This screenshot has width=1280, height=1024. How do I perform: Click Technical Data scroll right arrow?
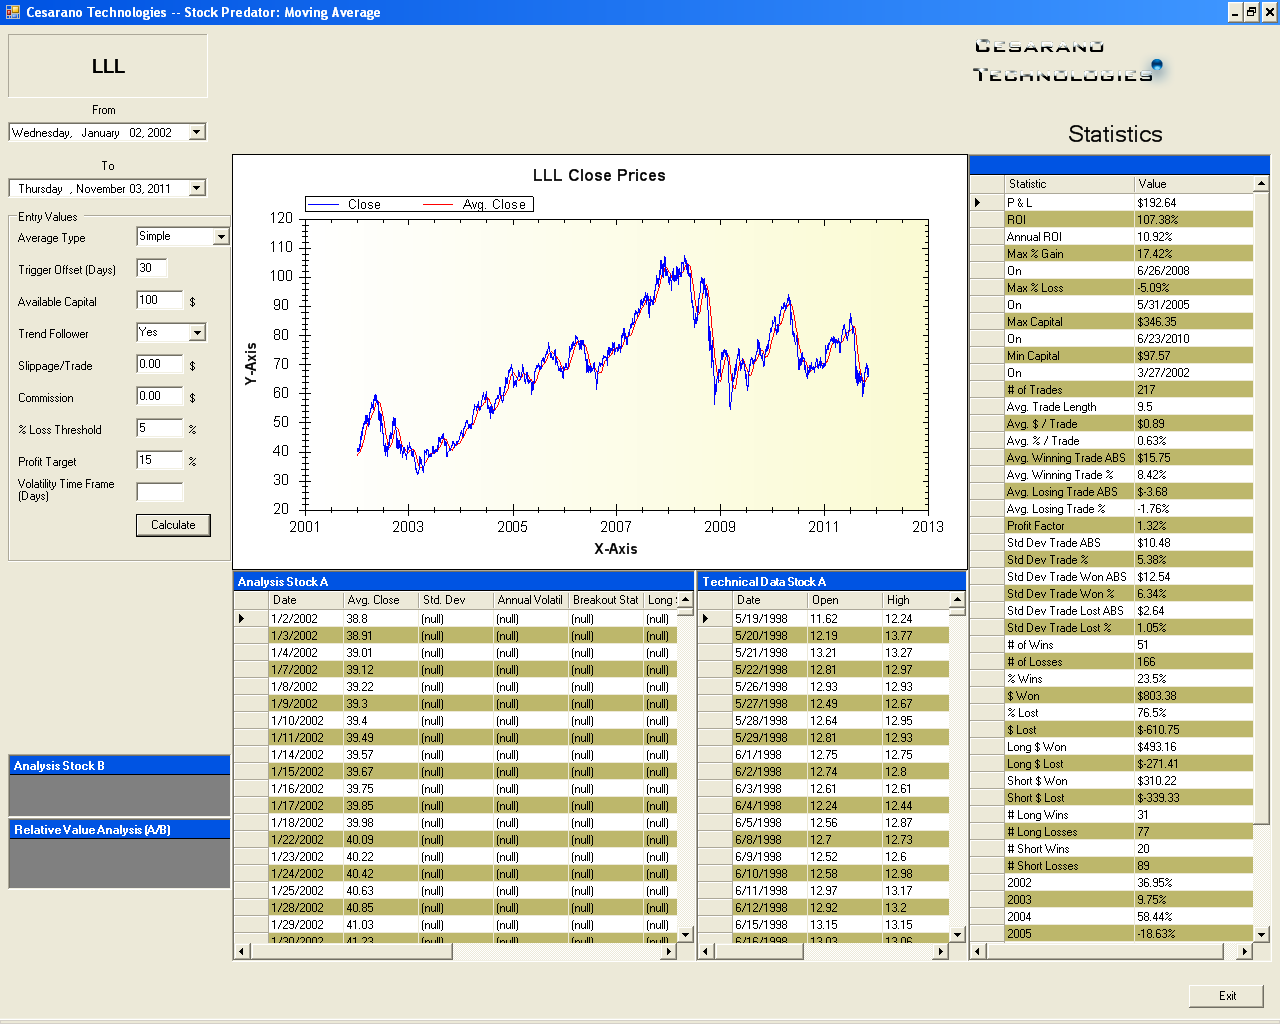(941, 951)
